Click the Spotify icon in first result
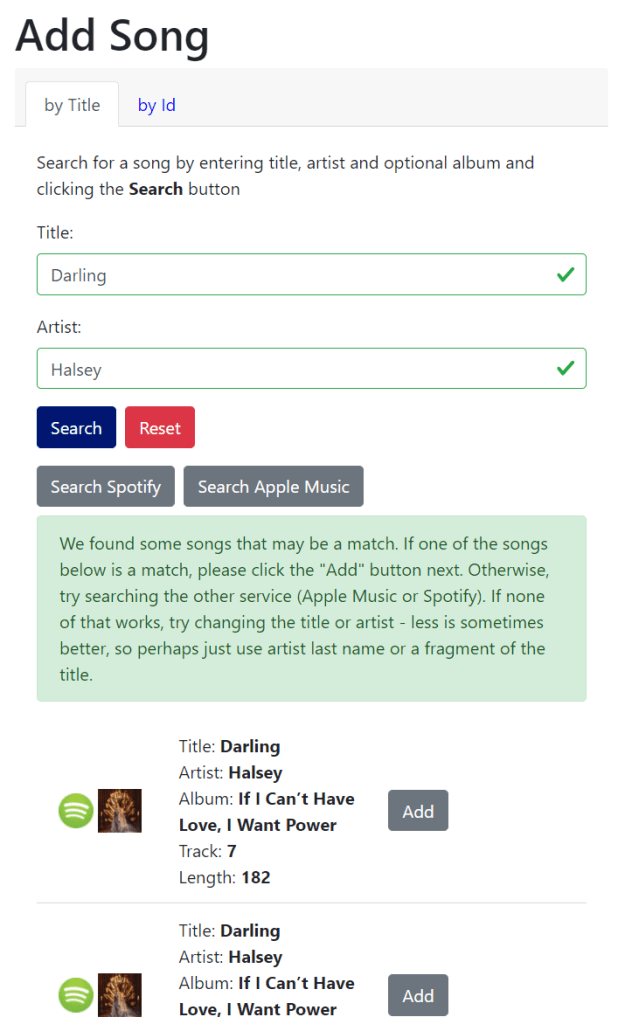The height and width of the screenshot is (1024, 625). click(x=76, y=811)
